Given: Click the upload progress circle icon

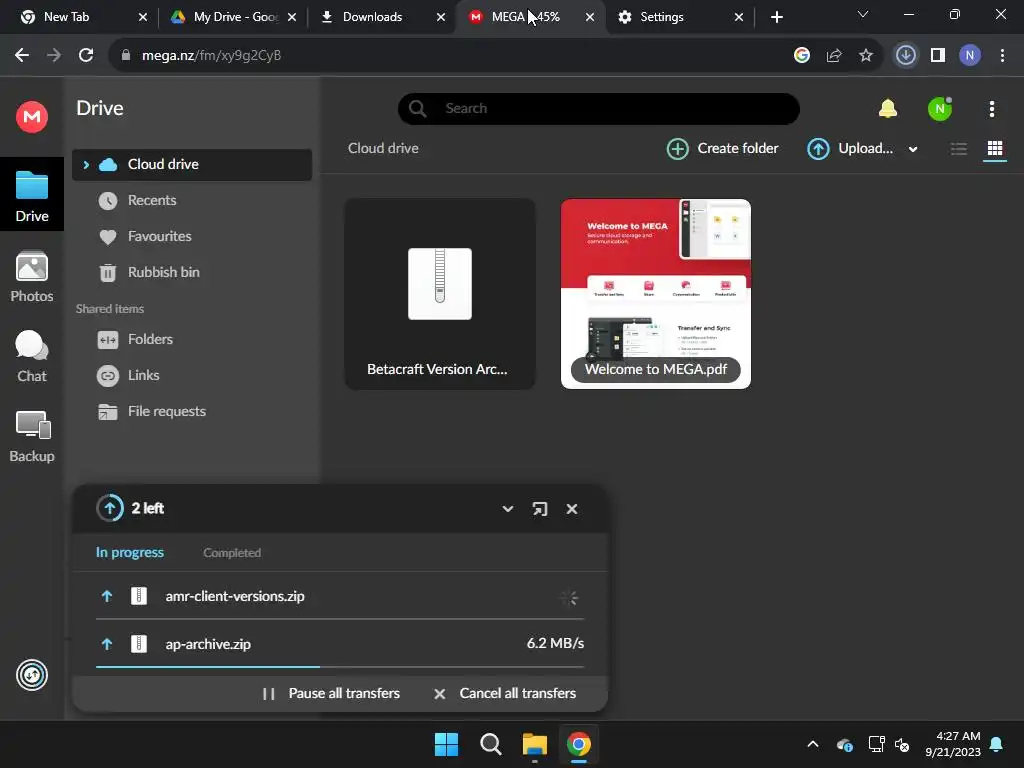Looking at the screenshot, I should pyautogui.click(x=110, y=508).
